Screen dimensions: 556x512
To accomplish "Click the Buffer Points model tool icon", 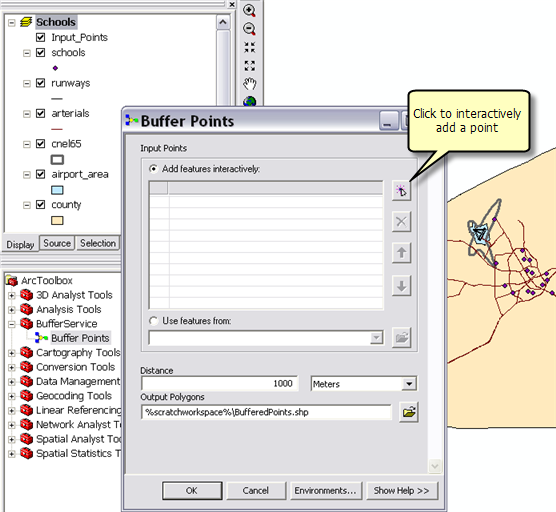I will pyautogui.click(x=41, y=338).
